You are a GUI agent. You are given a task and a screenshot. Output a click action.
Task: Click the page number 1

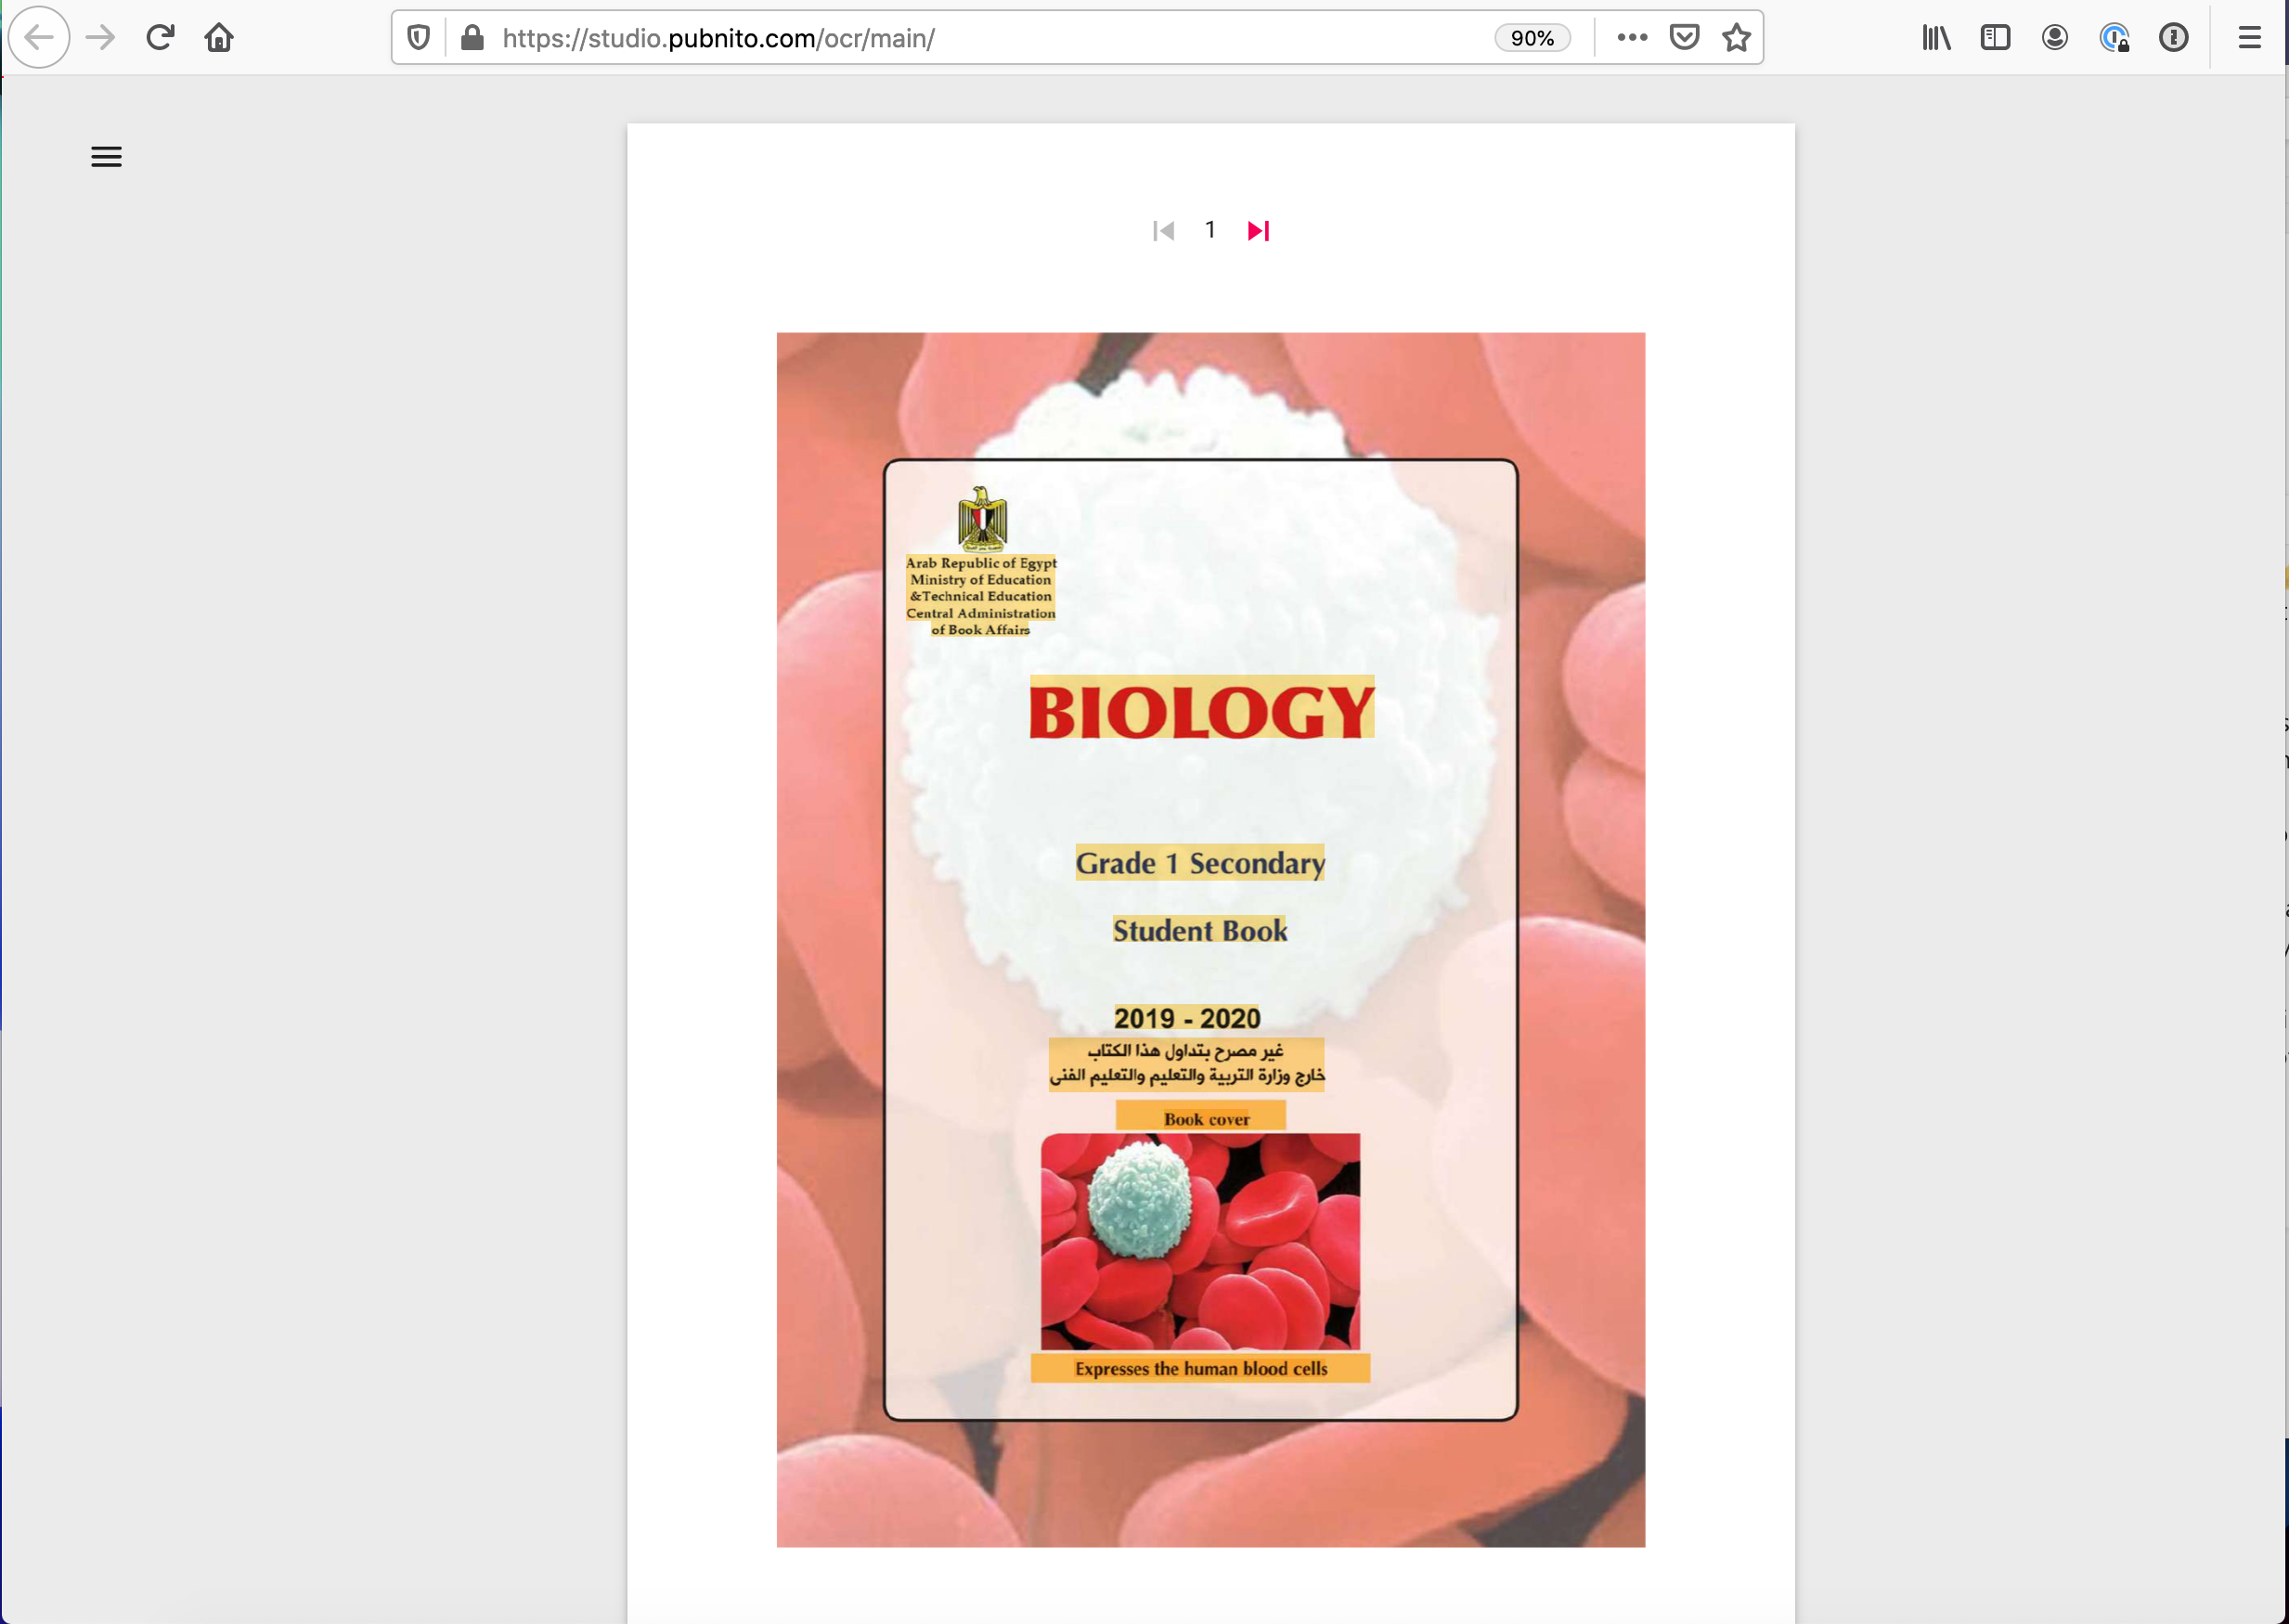[1210, 230]
